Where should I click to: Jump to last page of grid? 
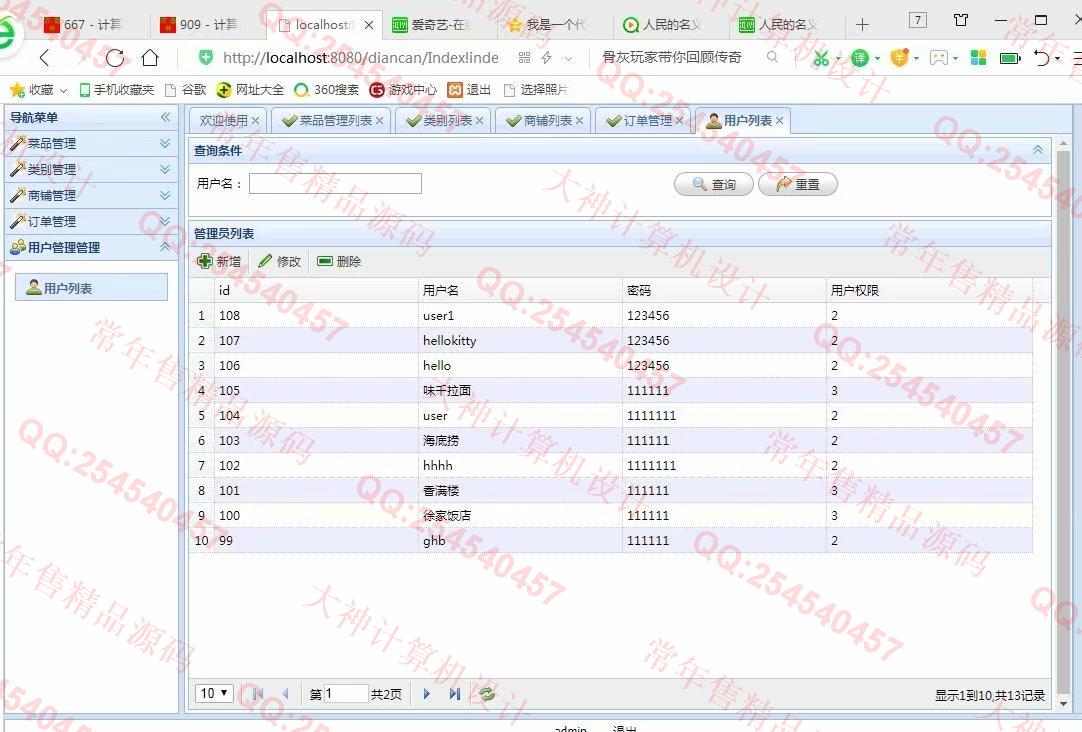click(x=455, y=694)
